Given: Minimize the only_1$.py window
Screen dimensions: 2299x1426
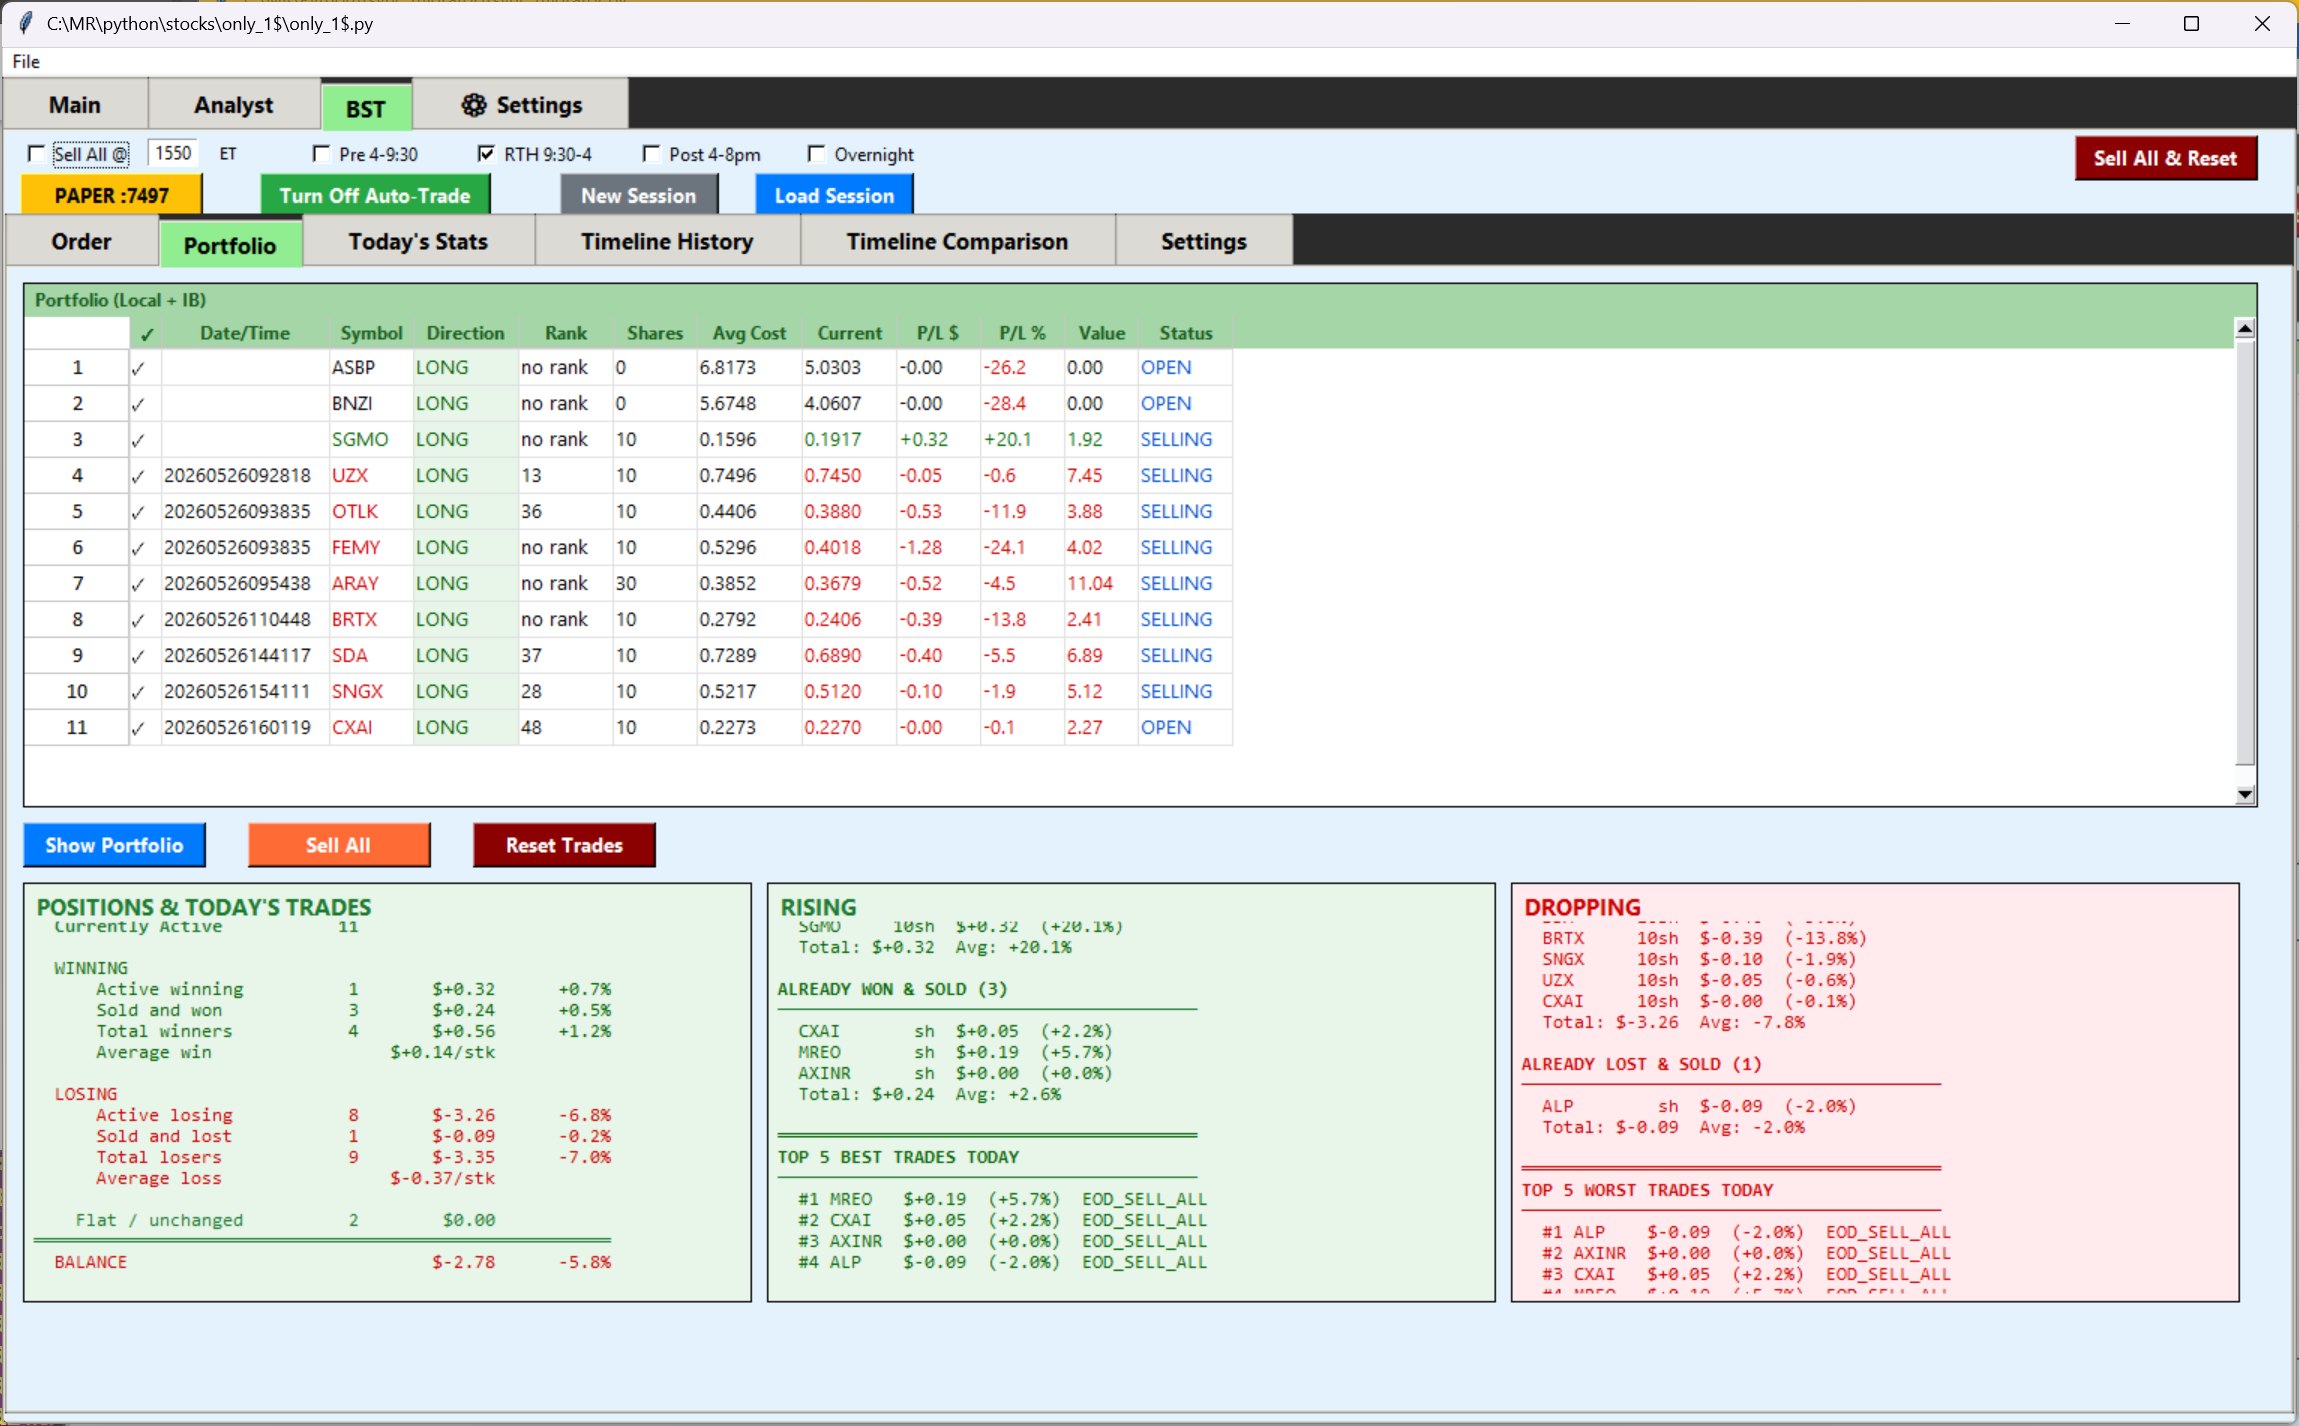Looking at the screenshot, I should pos(2122,23).
